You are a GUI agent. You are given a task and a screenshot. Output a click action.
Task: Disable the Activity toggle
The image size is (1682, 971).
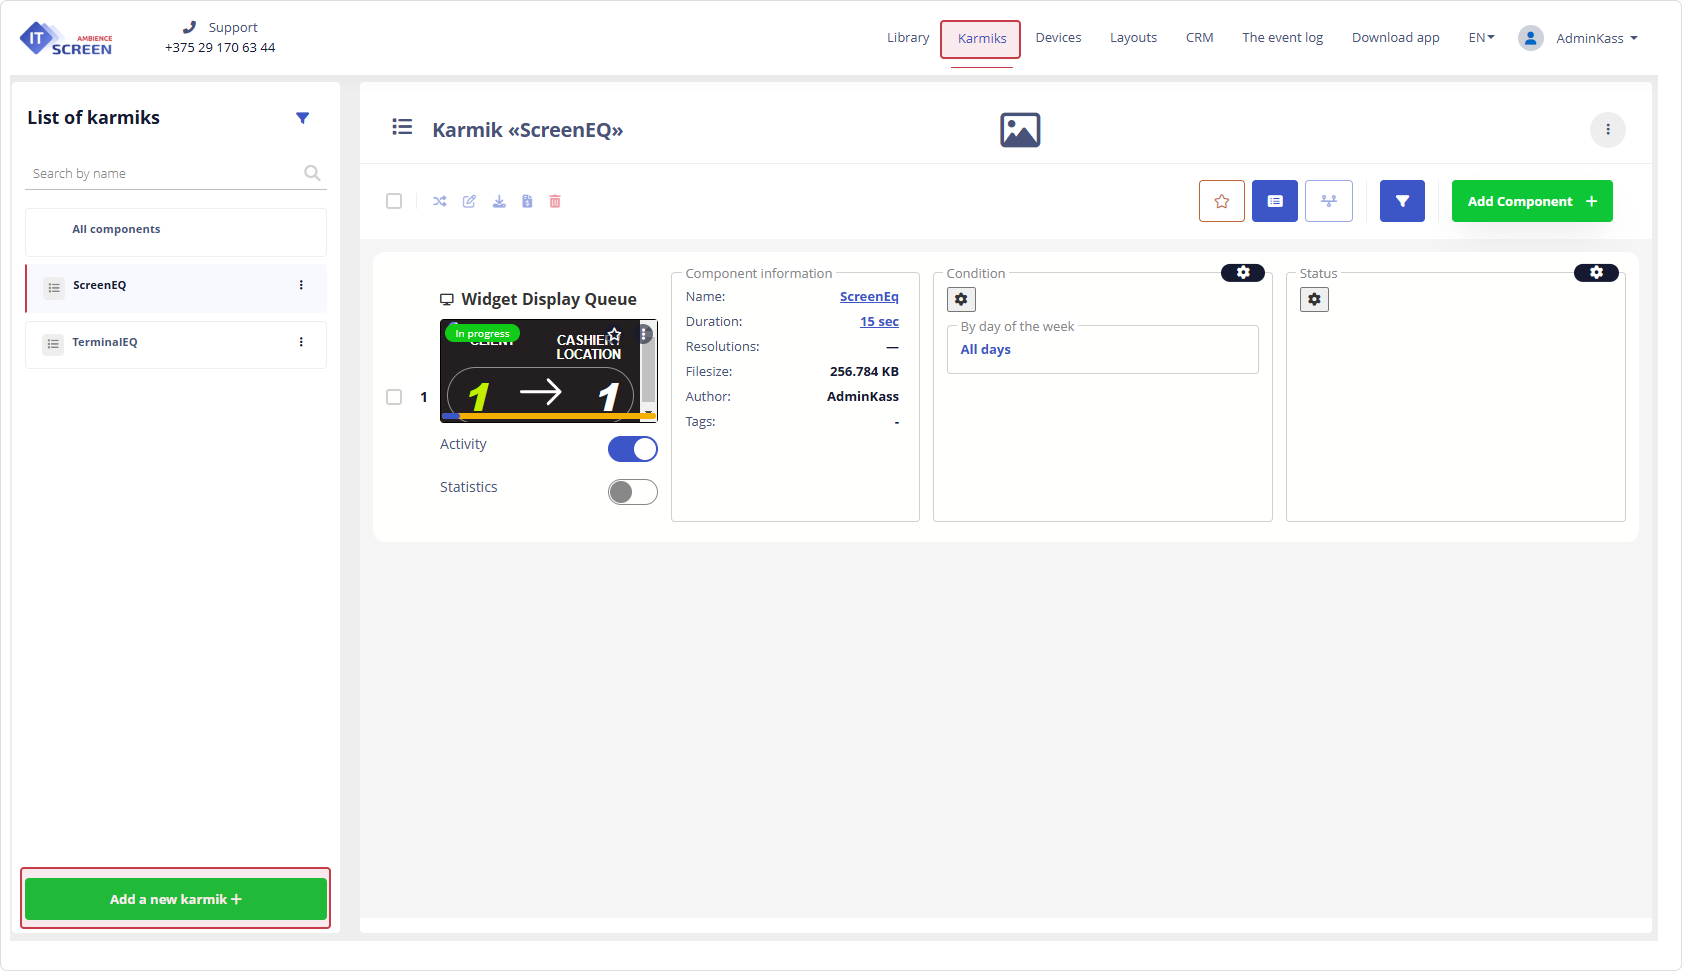coord(633,449)
